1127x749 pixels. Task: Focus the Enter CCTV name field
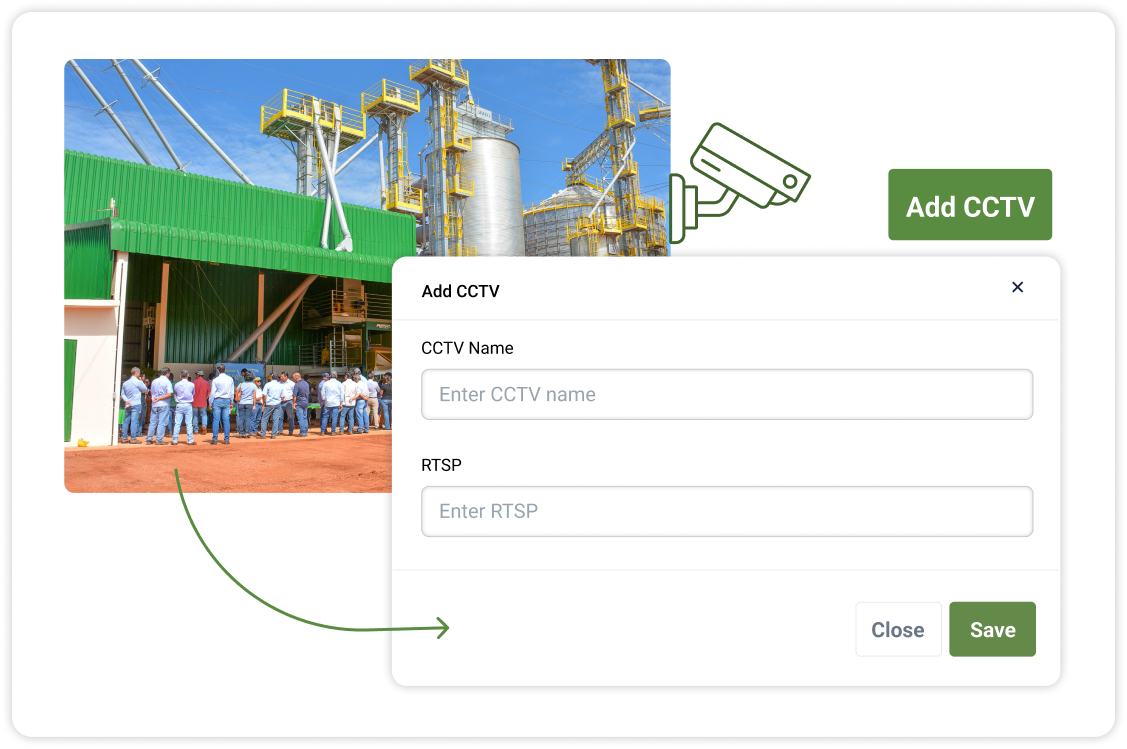(727, 394)
